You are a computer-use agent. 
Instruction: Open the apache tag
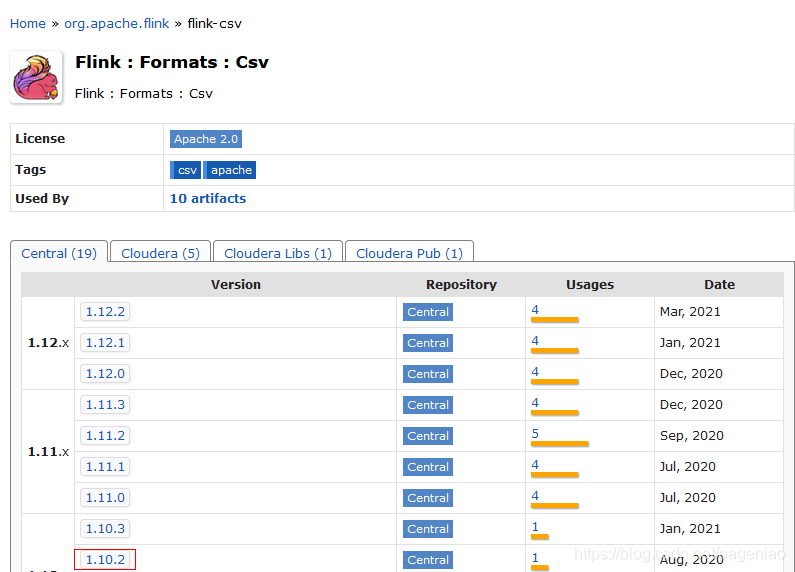[230, 170]
